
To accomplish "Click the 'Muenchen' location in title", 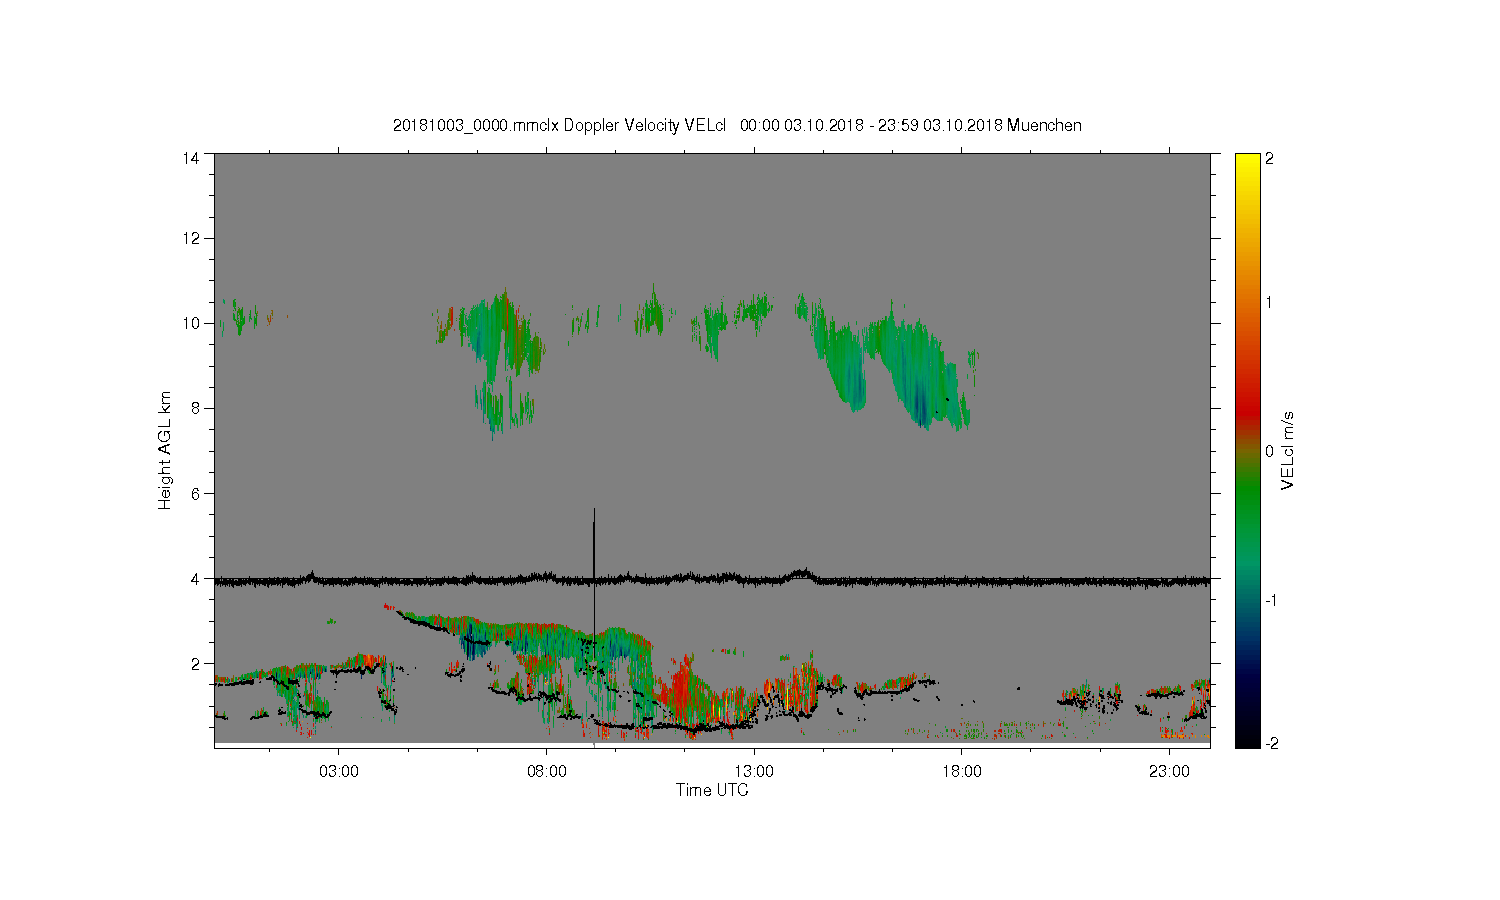I will [x=1044, y=125].
